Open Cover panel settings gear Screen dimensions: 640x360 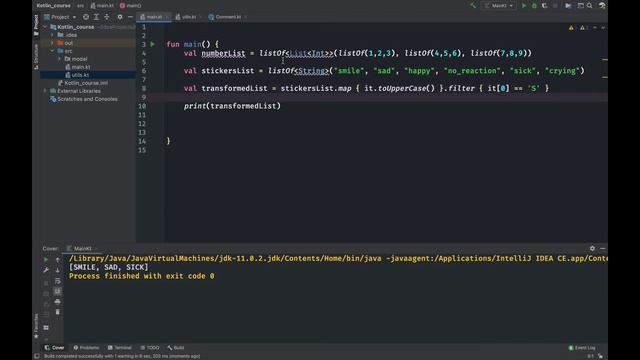(592, 248)
